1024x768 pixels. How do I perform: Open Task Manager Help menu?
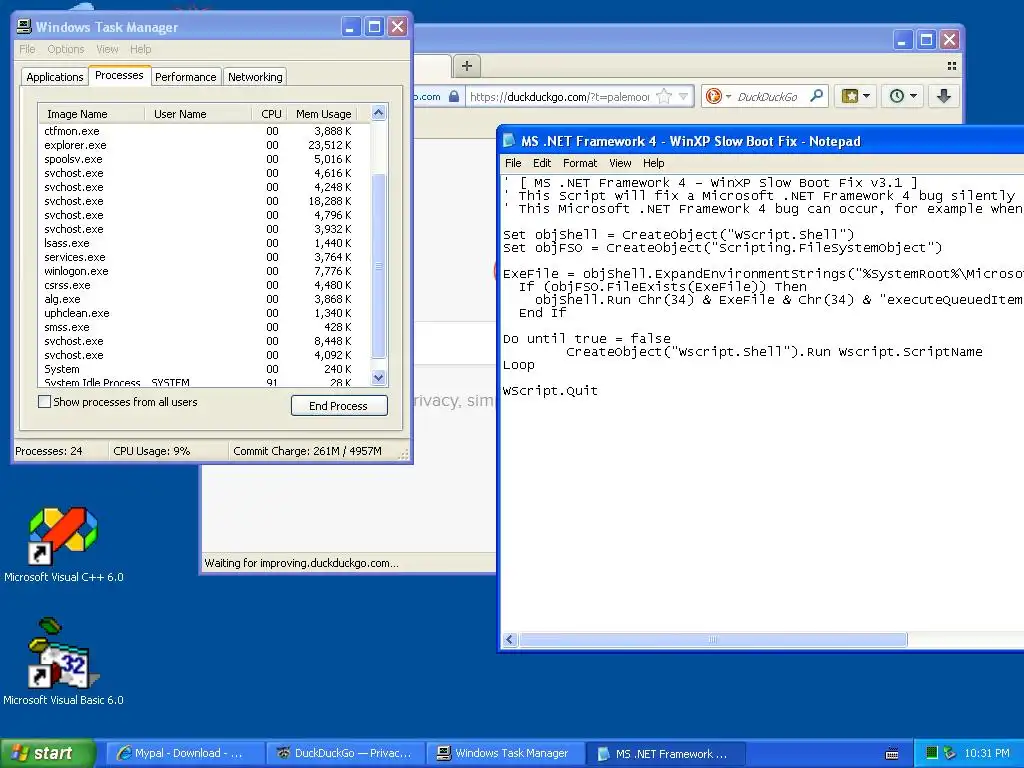click(x=140, y=49)
